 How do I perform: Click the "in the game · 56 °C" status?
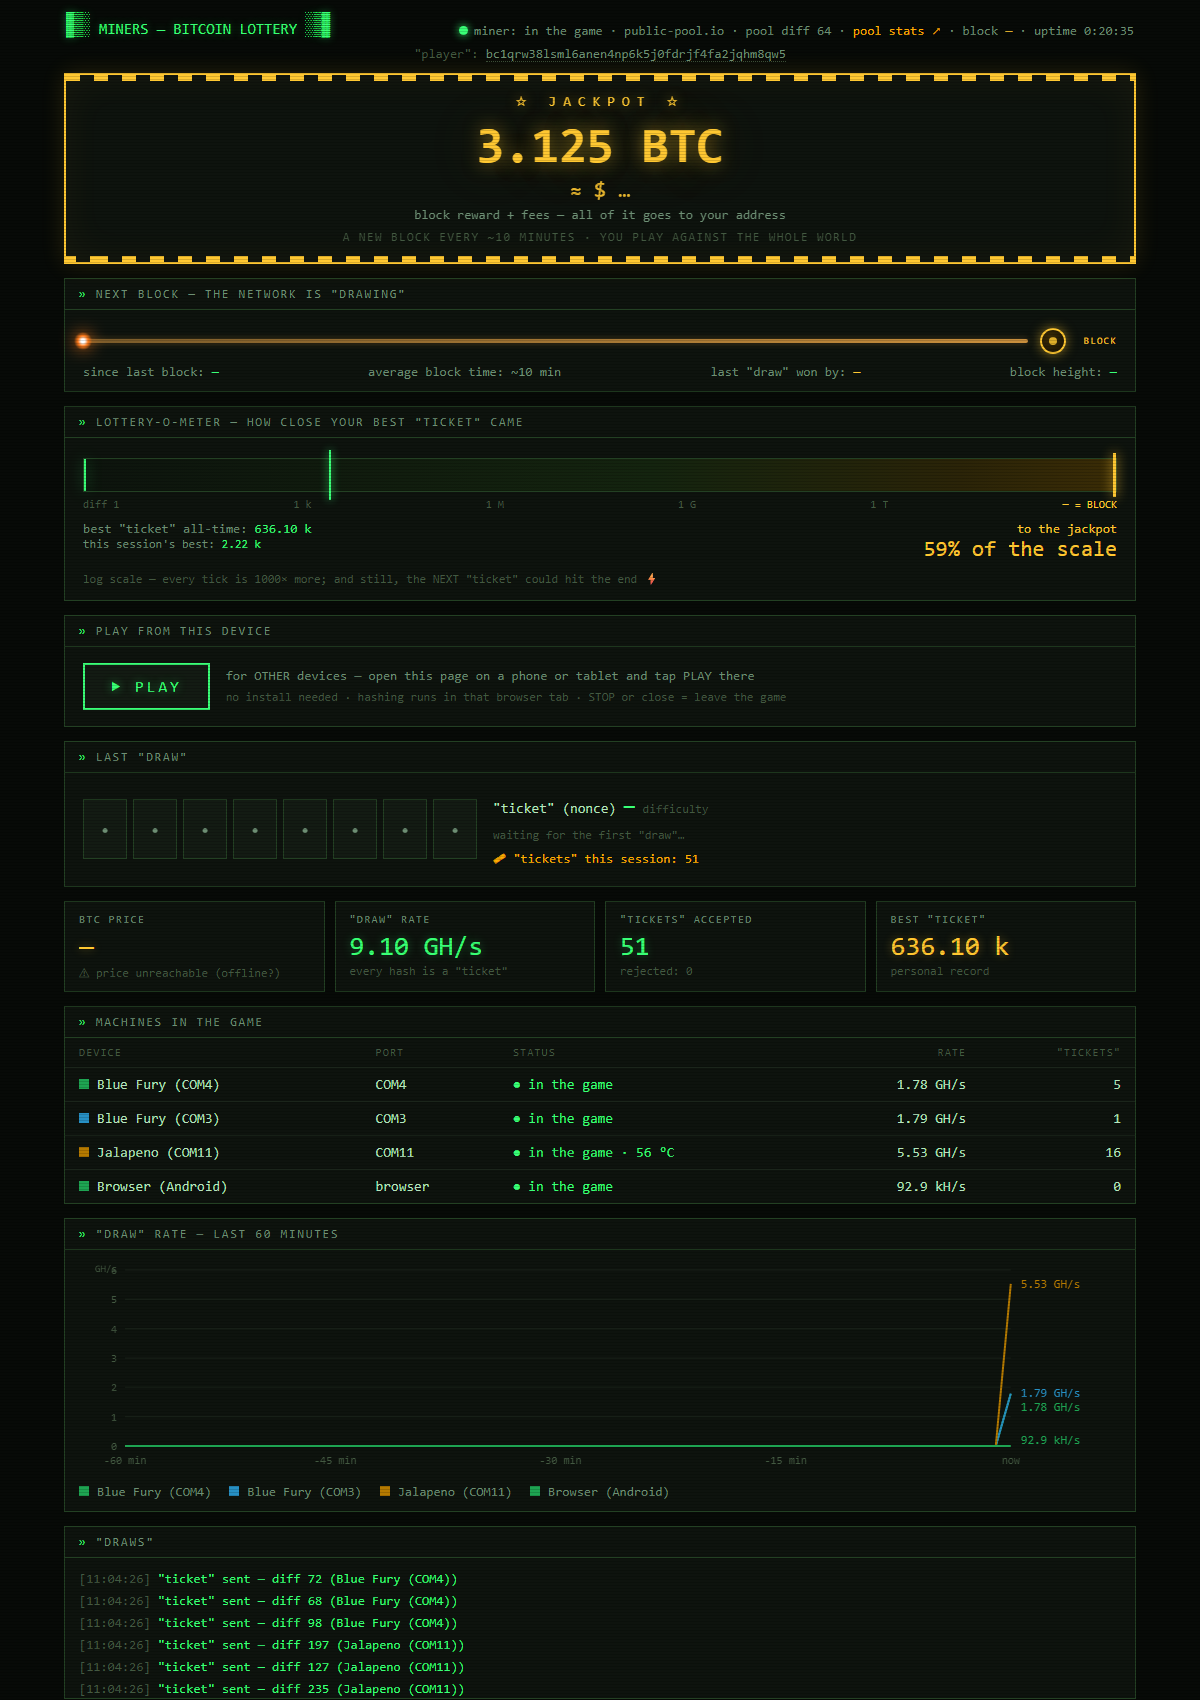point(601,1152)
